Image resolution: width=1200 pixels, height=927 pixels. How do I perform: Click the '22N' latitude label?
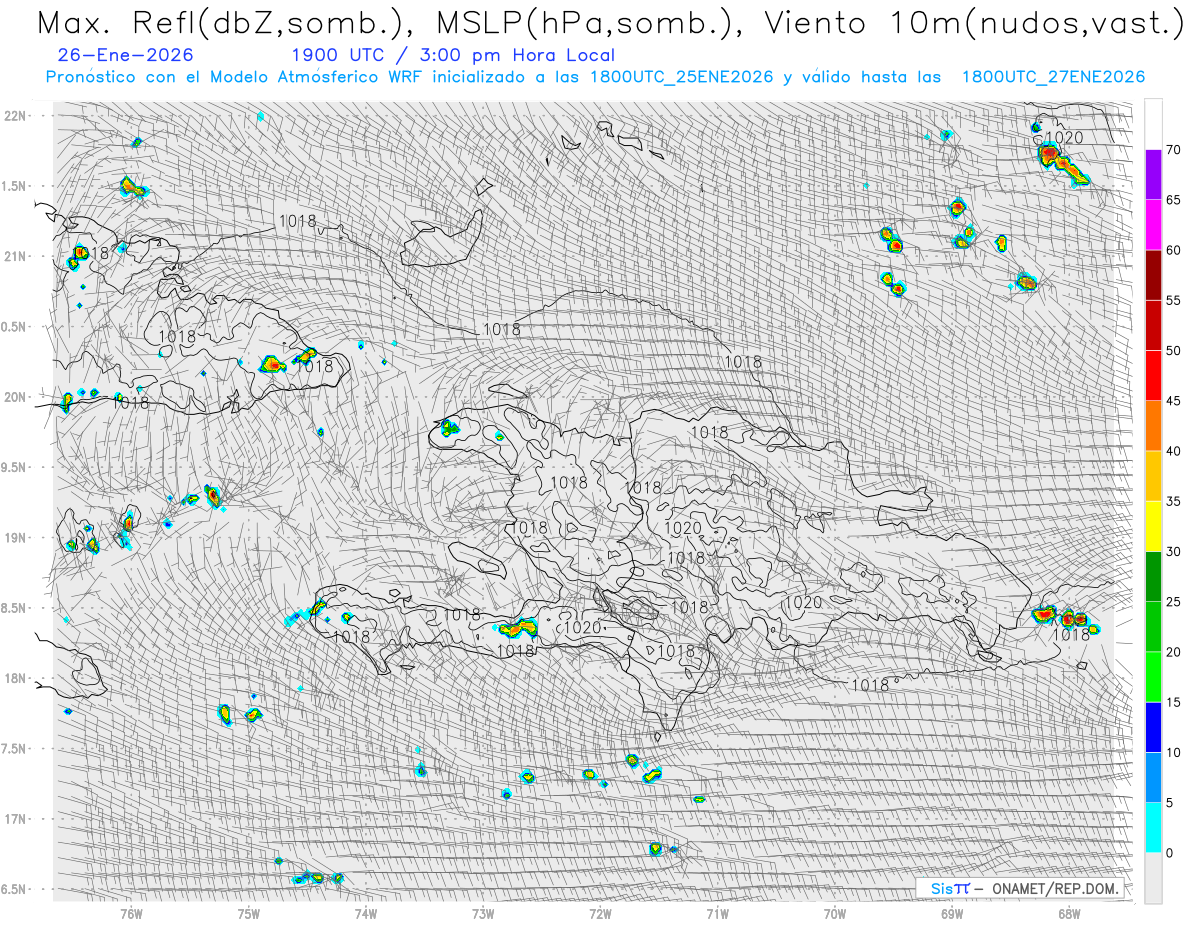pyautogui.click(x=16, y=115)
